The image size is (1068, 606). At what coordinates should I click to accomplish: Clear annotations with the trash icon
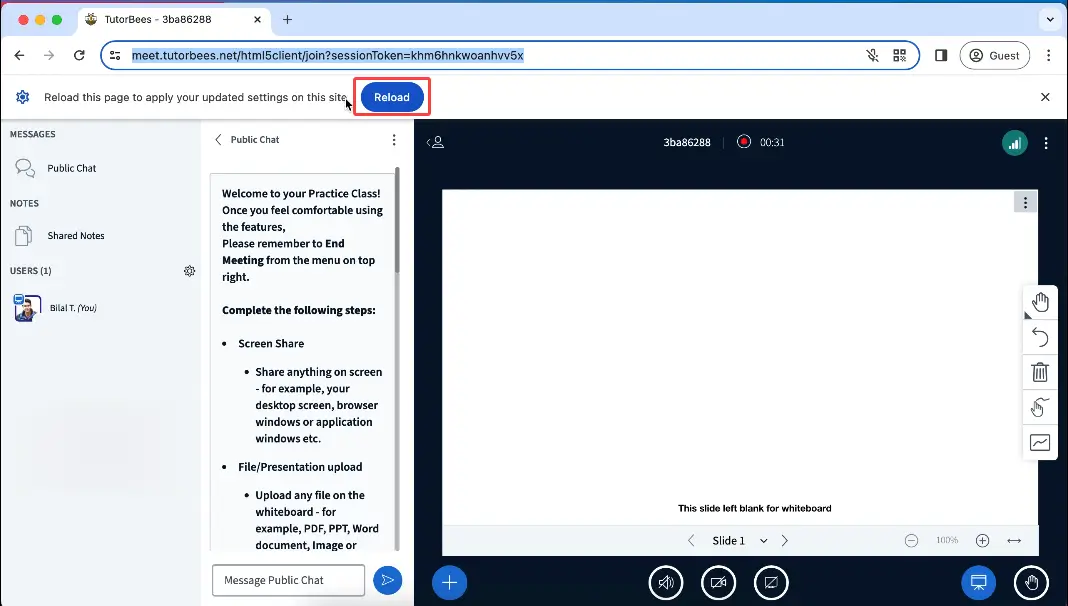[x=1040, y=372]
